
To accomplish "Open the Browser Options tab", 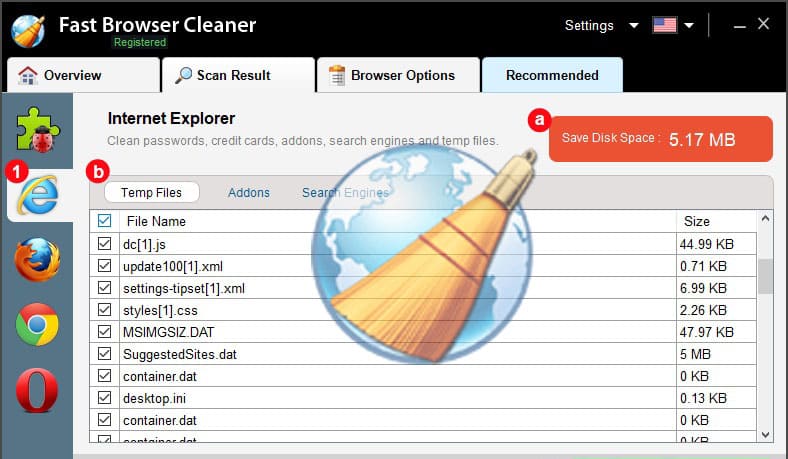I will click(x=398, y=75).
